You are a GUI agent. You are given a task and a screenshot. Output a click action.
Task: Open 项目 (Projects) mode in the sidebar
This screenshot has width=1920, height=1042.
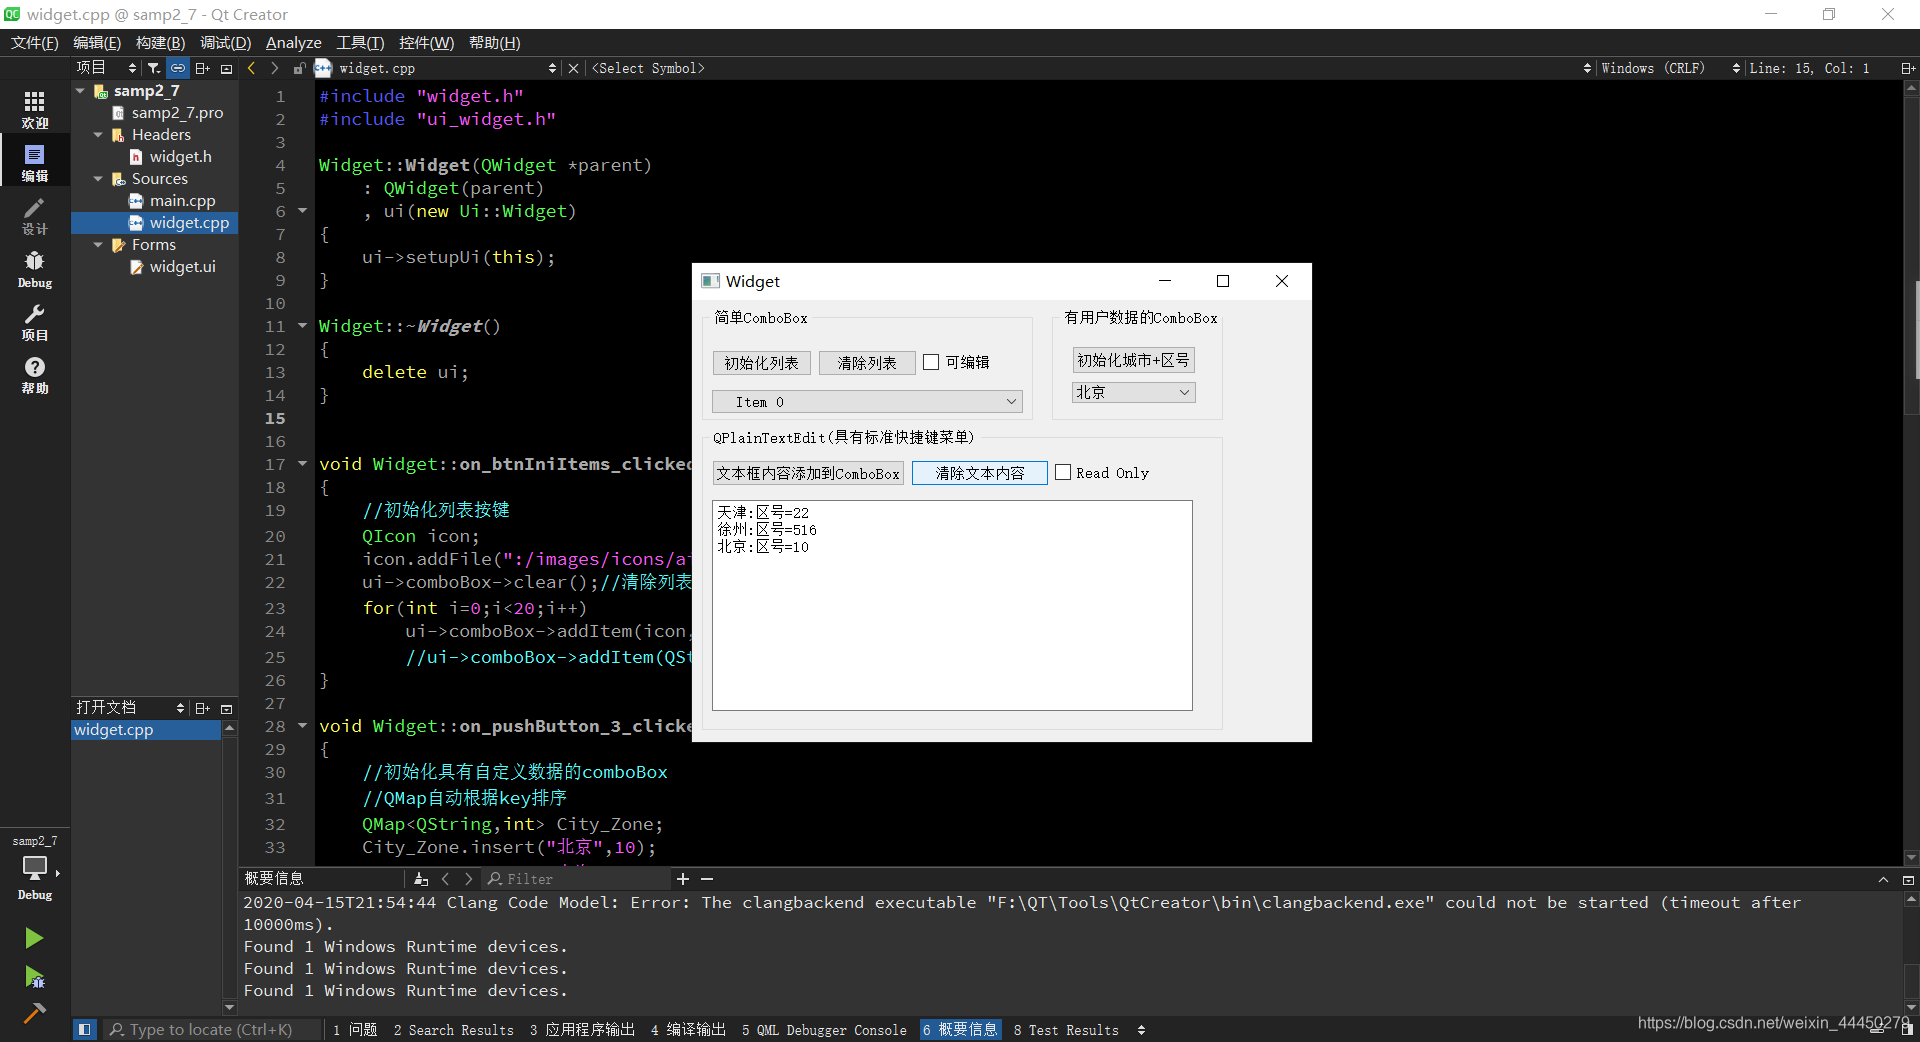tap(35, 322)
